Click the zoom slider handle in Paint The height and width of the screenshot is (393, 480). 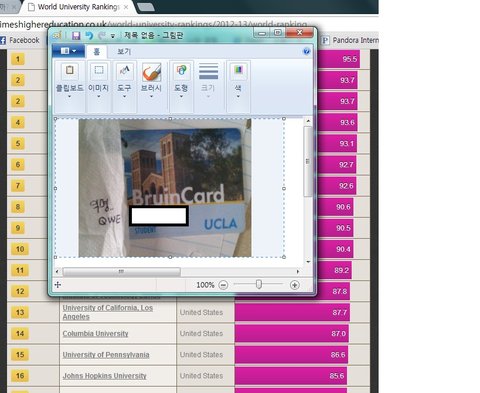click(x=259, y=285)
